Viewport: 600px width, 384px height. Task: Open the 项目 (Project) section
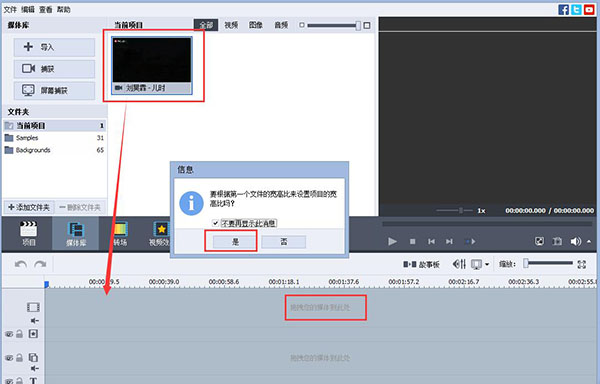[x=29, y=233]
